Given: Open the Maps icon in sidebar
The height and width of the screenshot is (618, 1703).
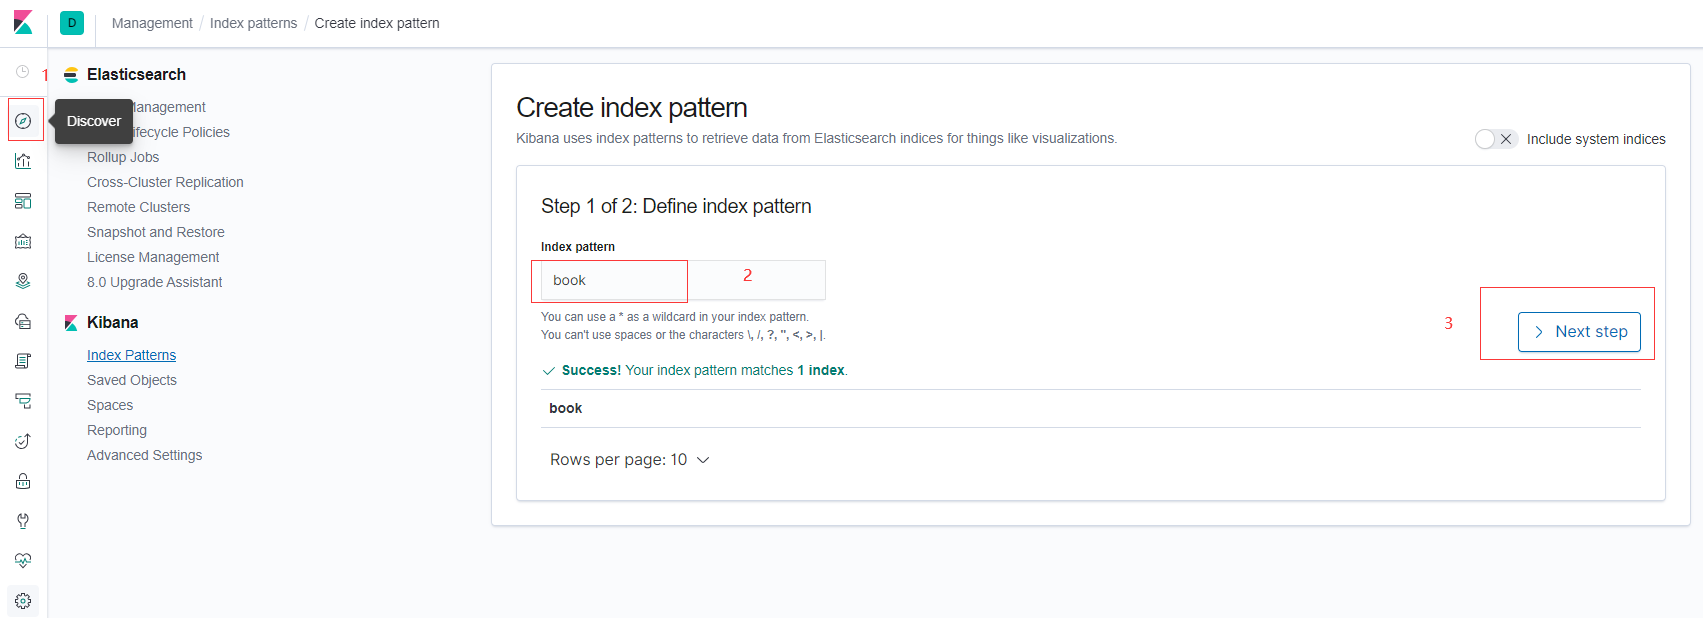Looking at the screenshot, I should pyautogui.click(x=23, y=281).
